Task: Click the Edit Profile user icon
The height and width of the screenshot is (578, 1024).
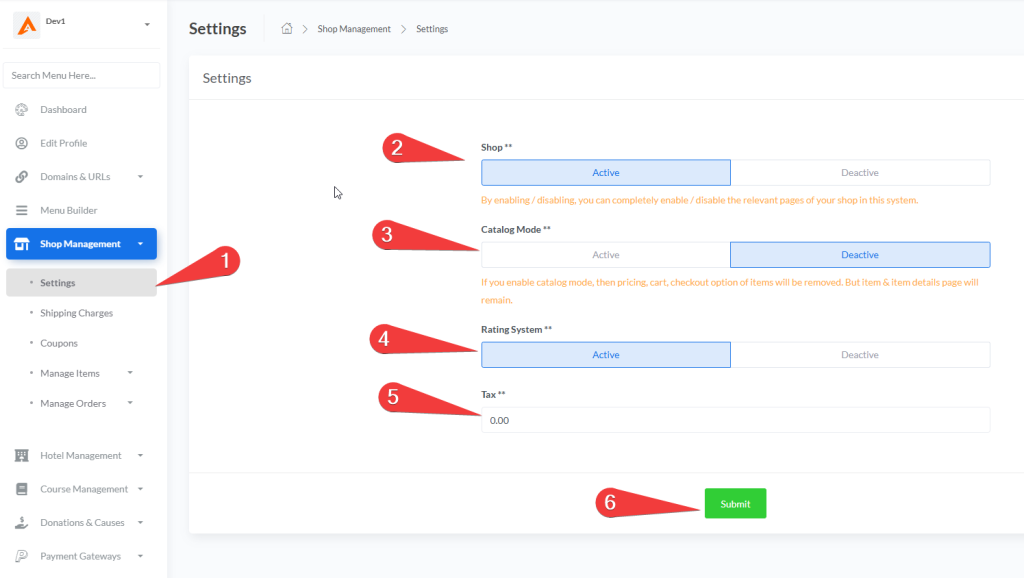Action: pyautogui.click(x=21, y=143)
